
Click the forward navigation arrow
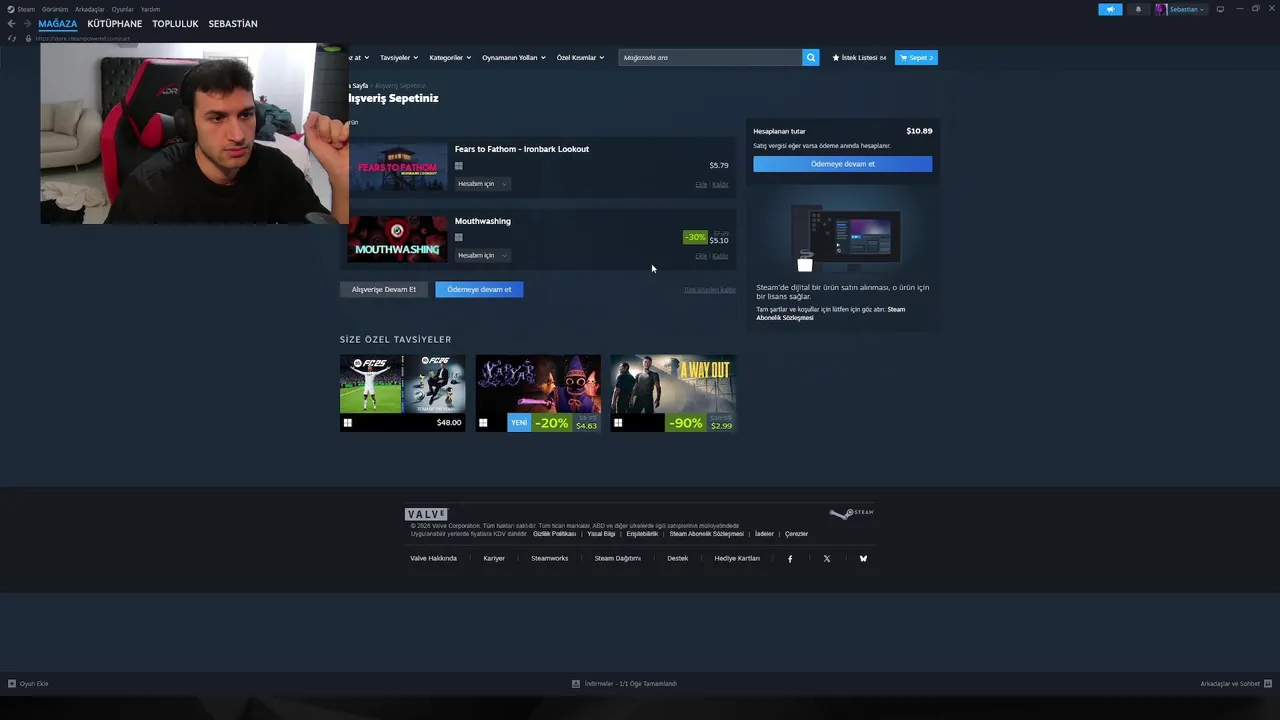(x=26, y=24)
